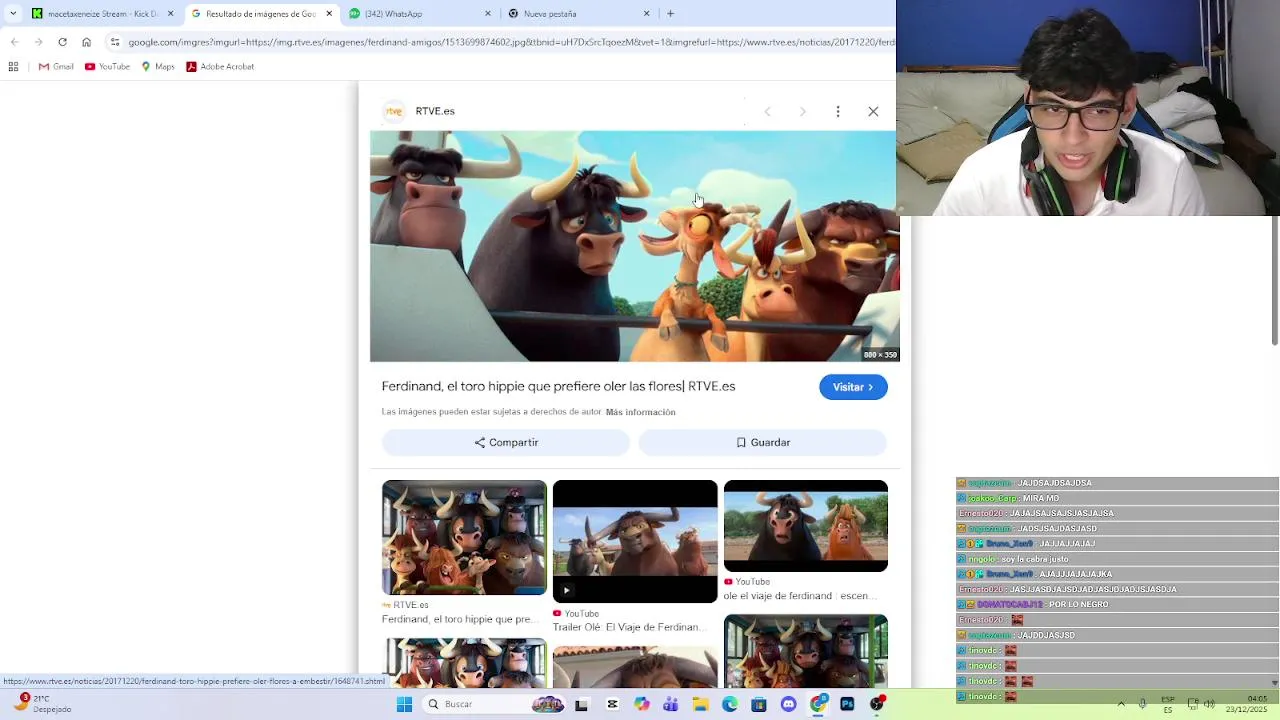The image size is (1280, 720).
Task: Open Microsoft Store from taskbar
Action: point(759,704)
